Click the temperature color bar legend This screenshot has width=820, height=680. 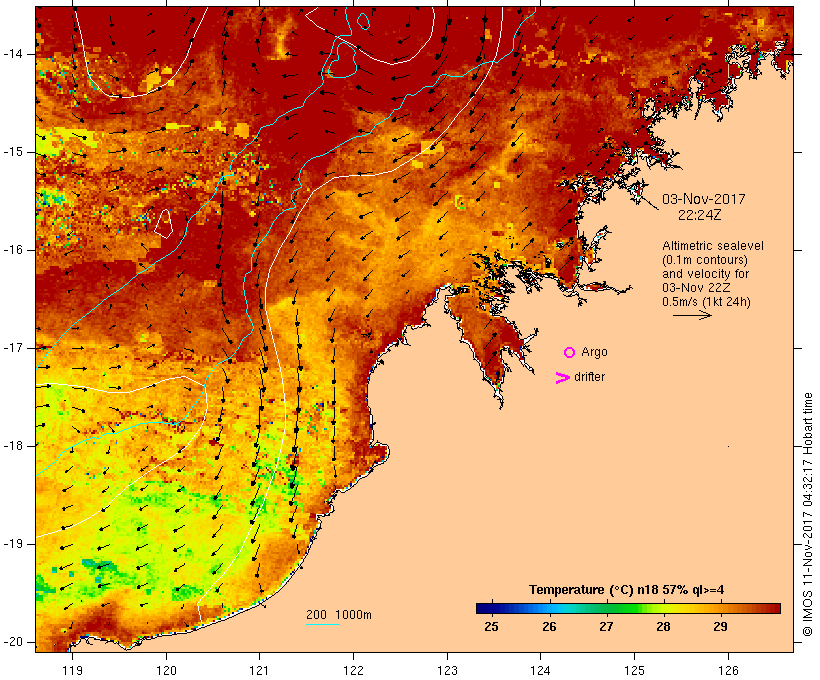pyautogui.click(x=628, y=608)
